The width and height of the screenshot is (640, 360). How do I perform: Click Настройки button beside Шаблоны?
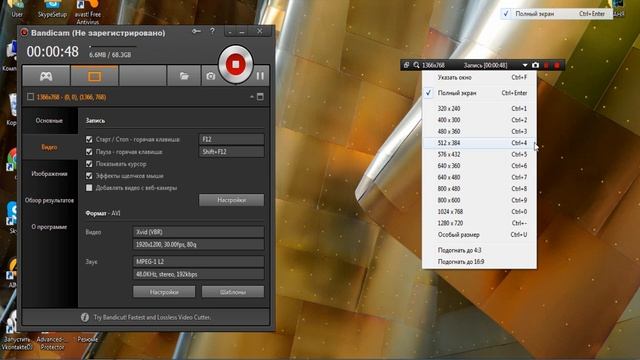point(164,292)
